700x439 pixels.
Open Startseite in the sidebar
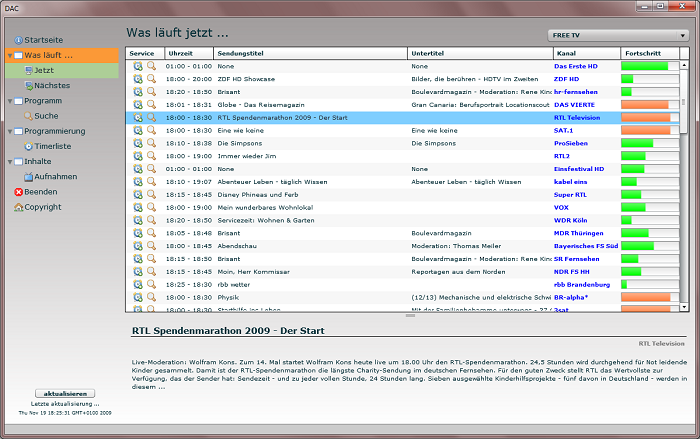point(44,40)
